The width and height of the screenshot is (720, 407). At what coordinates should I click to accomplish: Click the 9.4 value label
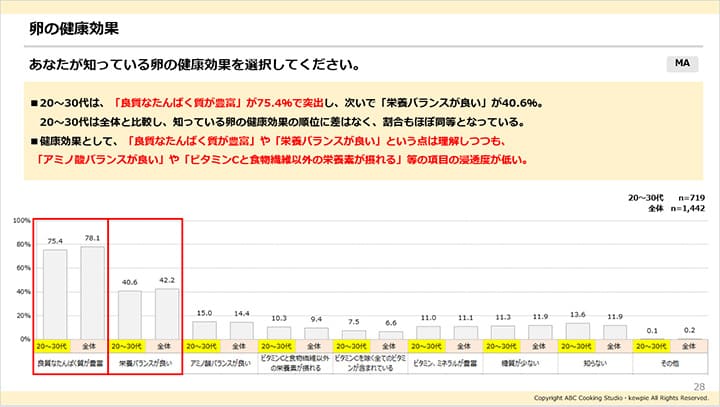coord(316,319)
